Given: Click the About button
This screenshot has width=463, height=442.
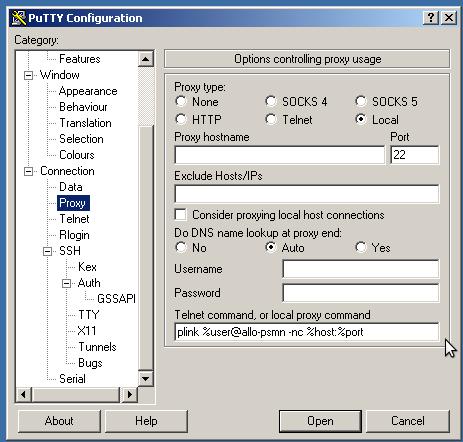Looking at the screenshot, I should 59,421.
